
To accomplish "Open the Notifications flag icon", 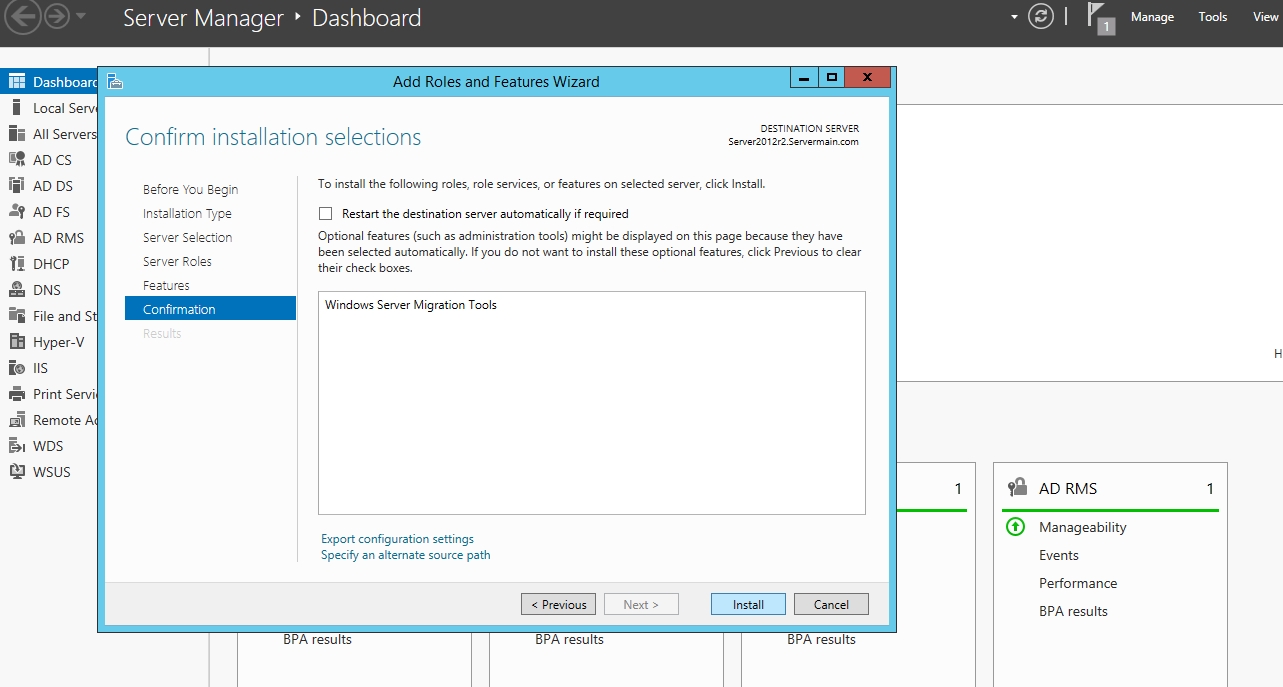I will click(x=1101, y=19).
